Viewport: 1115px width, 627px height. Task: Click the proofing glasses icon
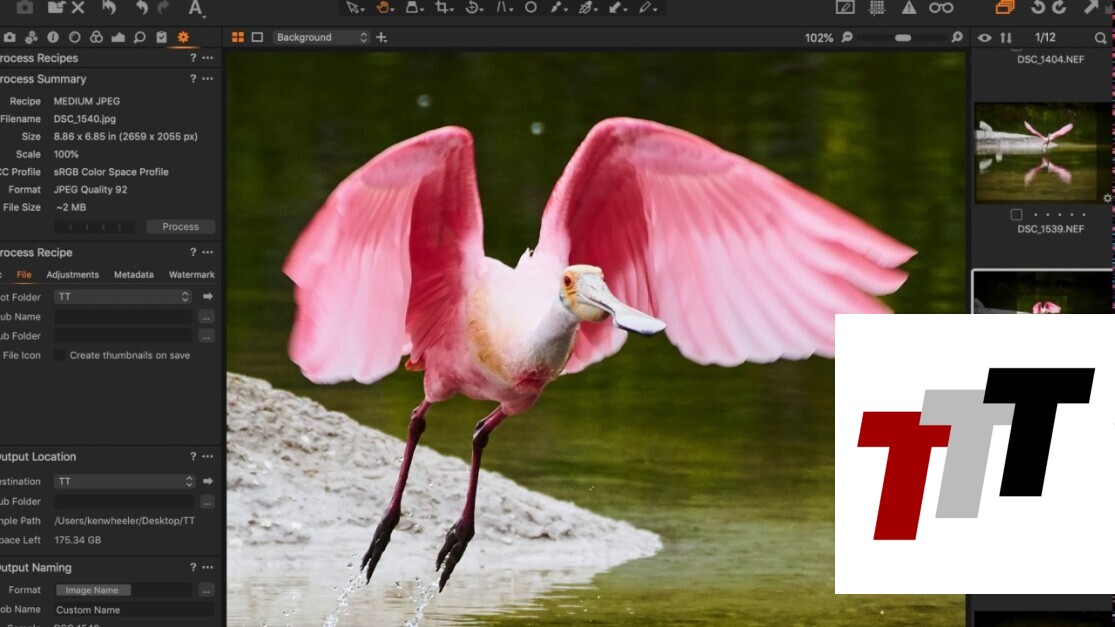coord(941,8)
